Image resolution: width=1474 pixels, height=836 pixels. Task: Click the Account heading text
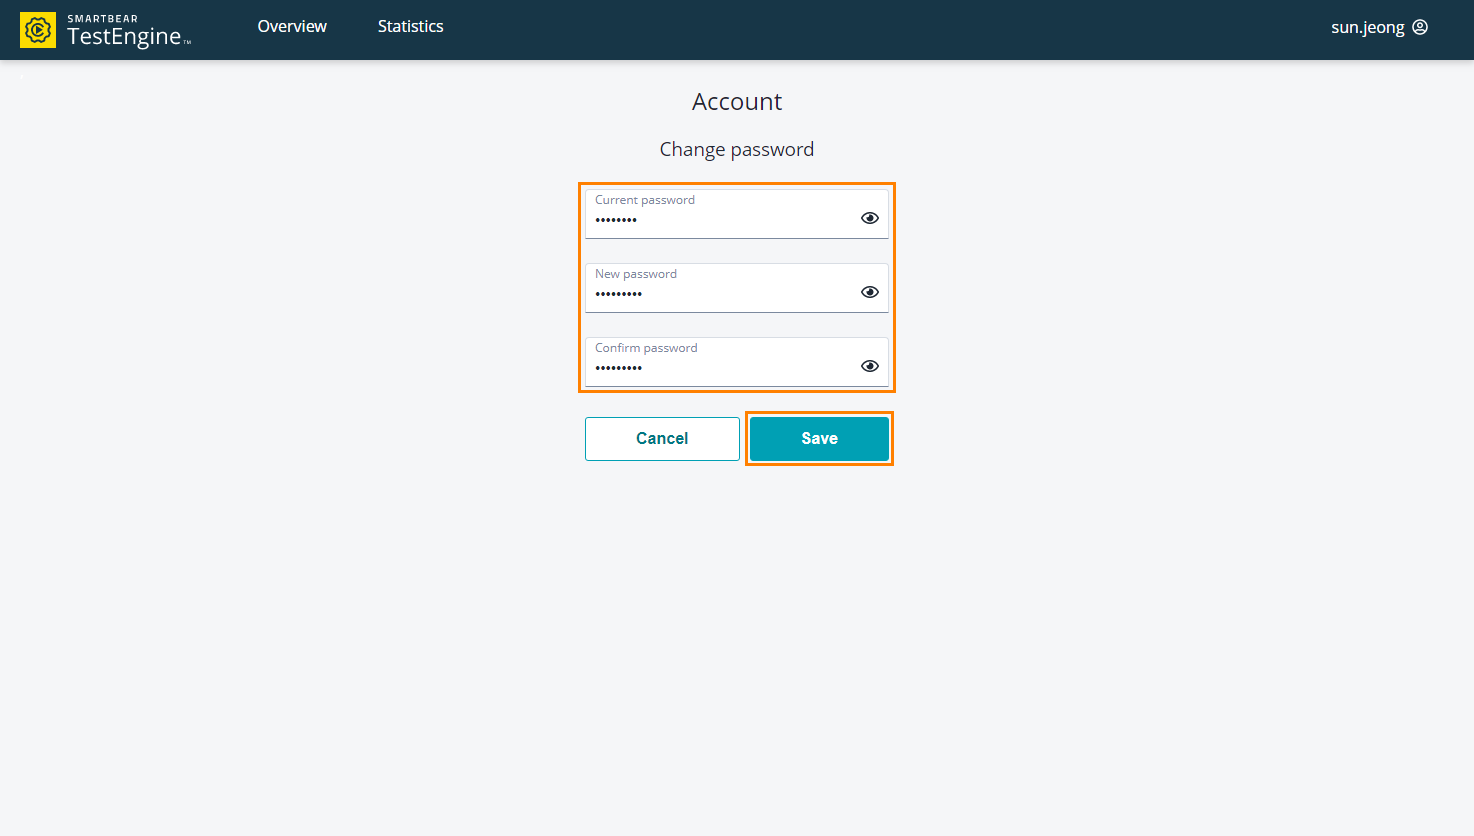tap(737, 102)
